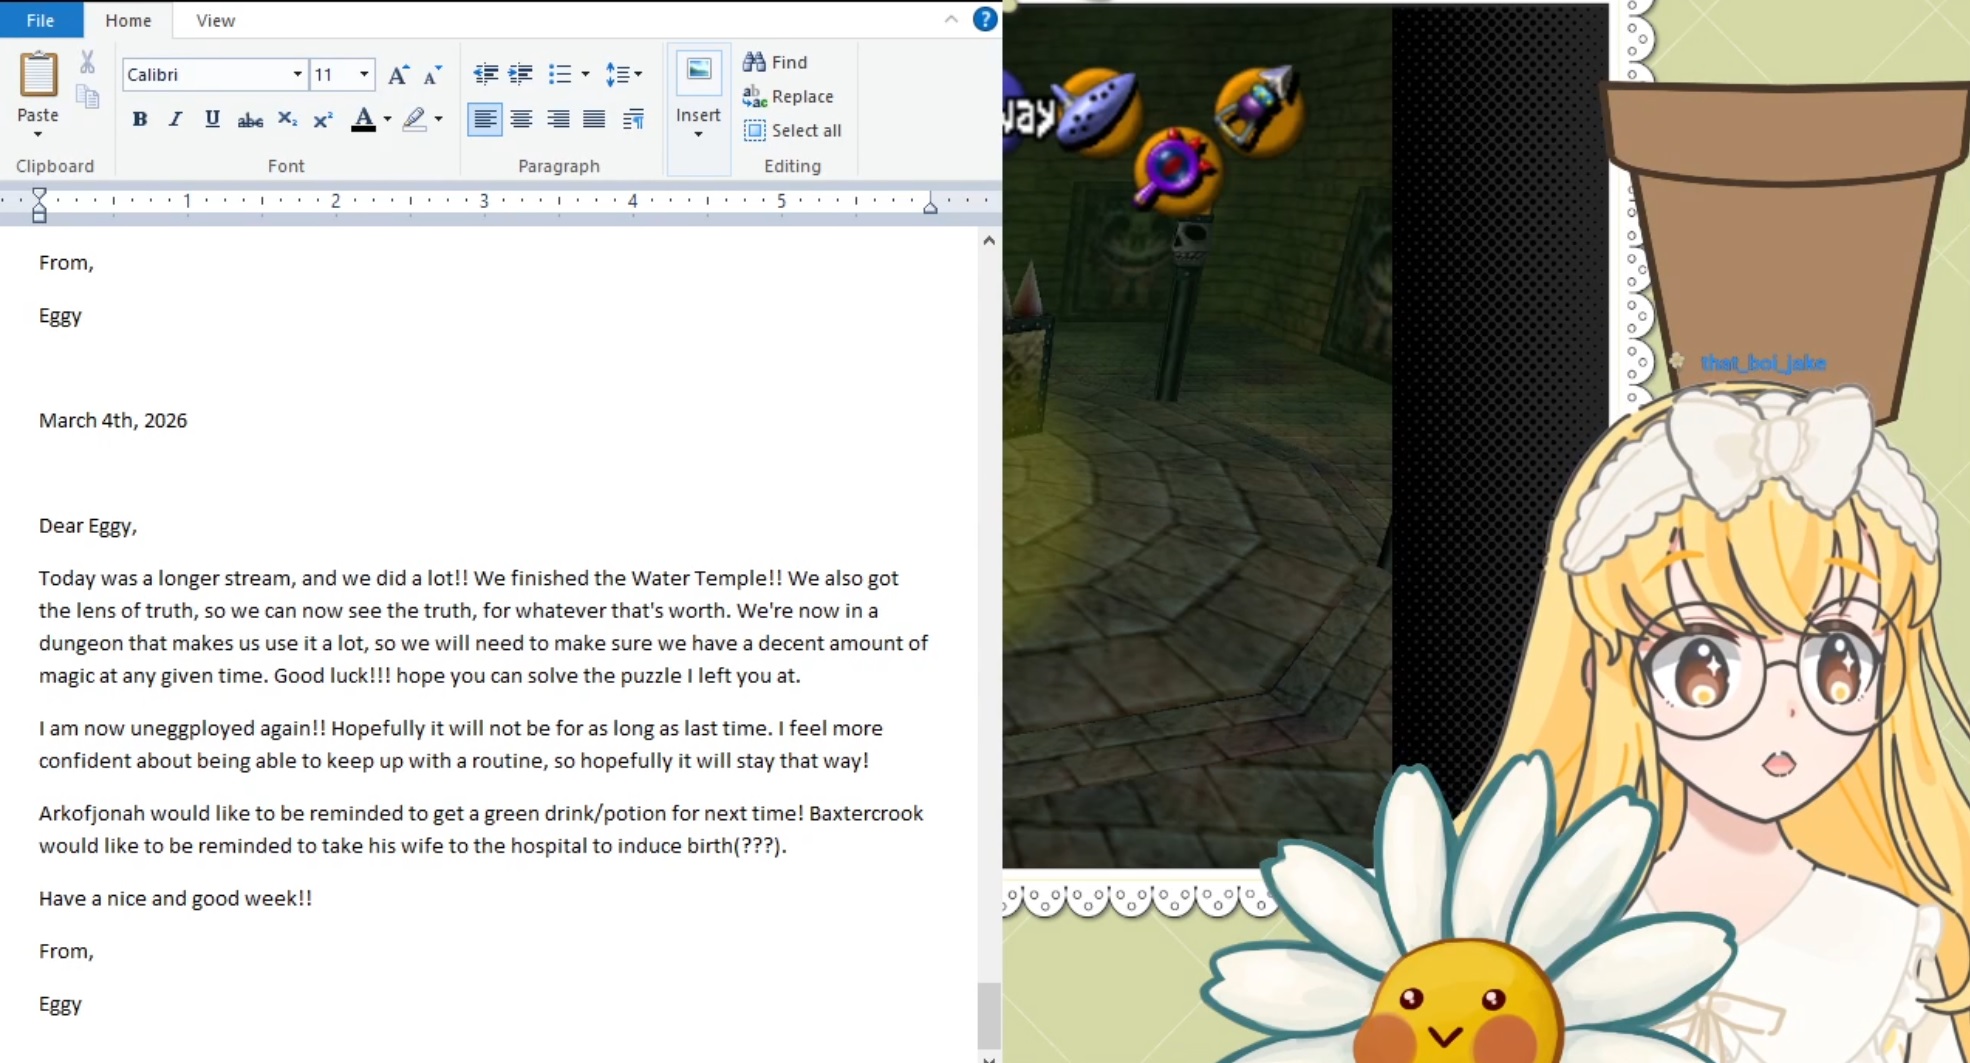
Task: Toggle strikethrough formatting
Action: click(x=250, y=120)
